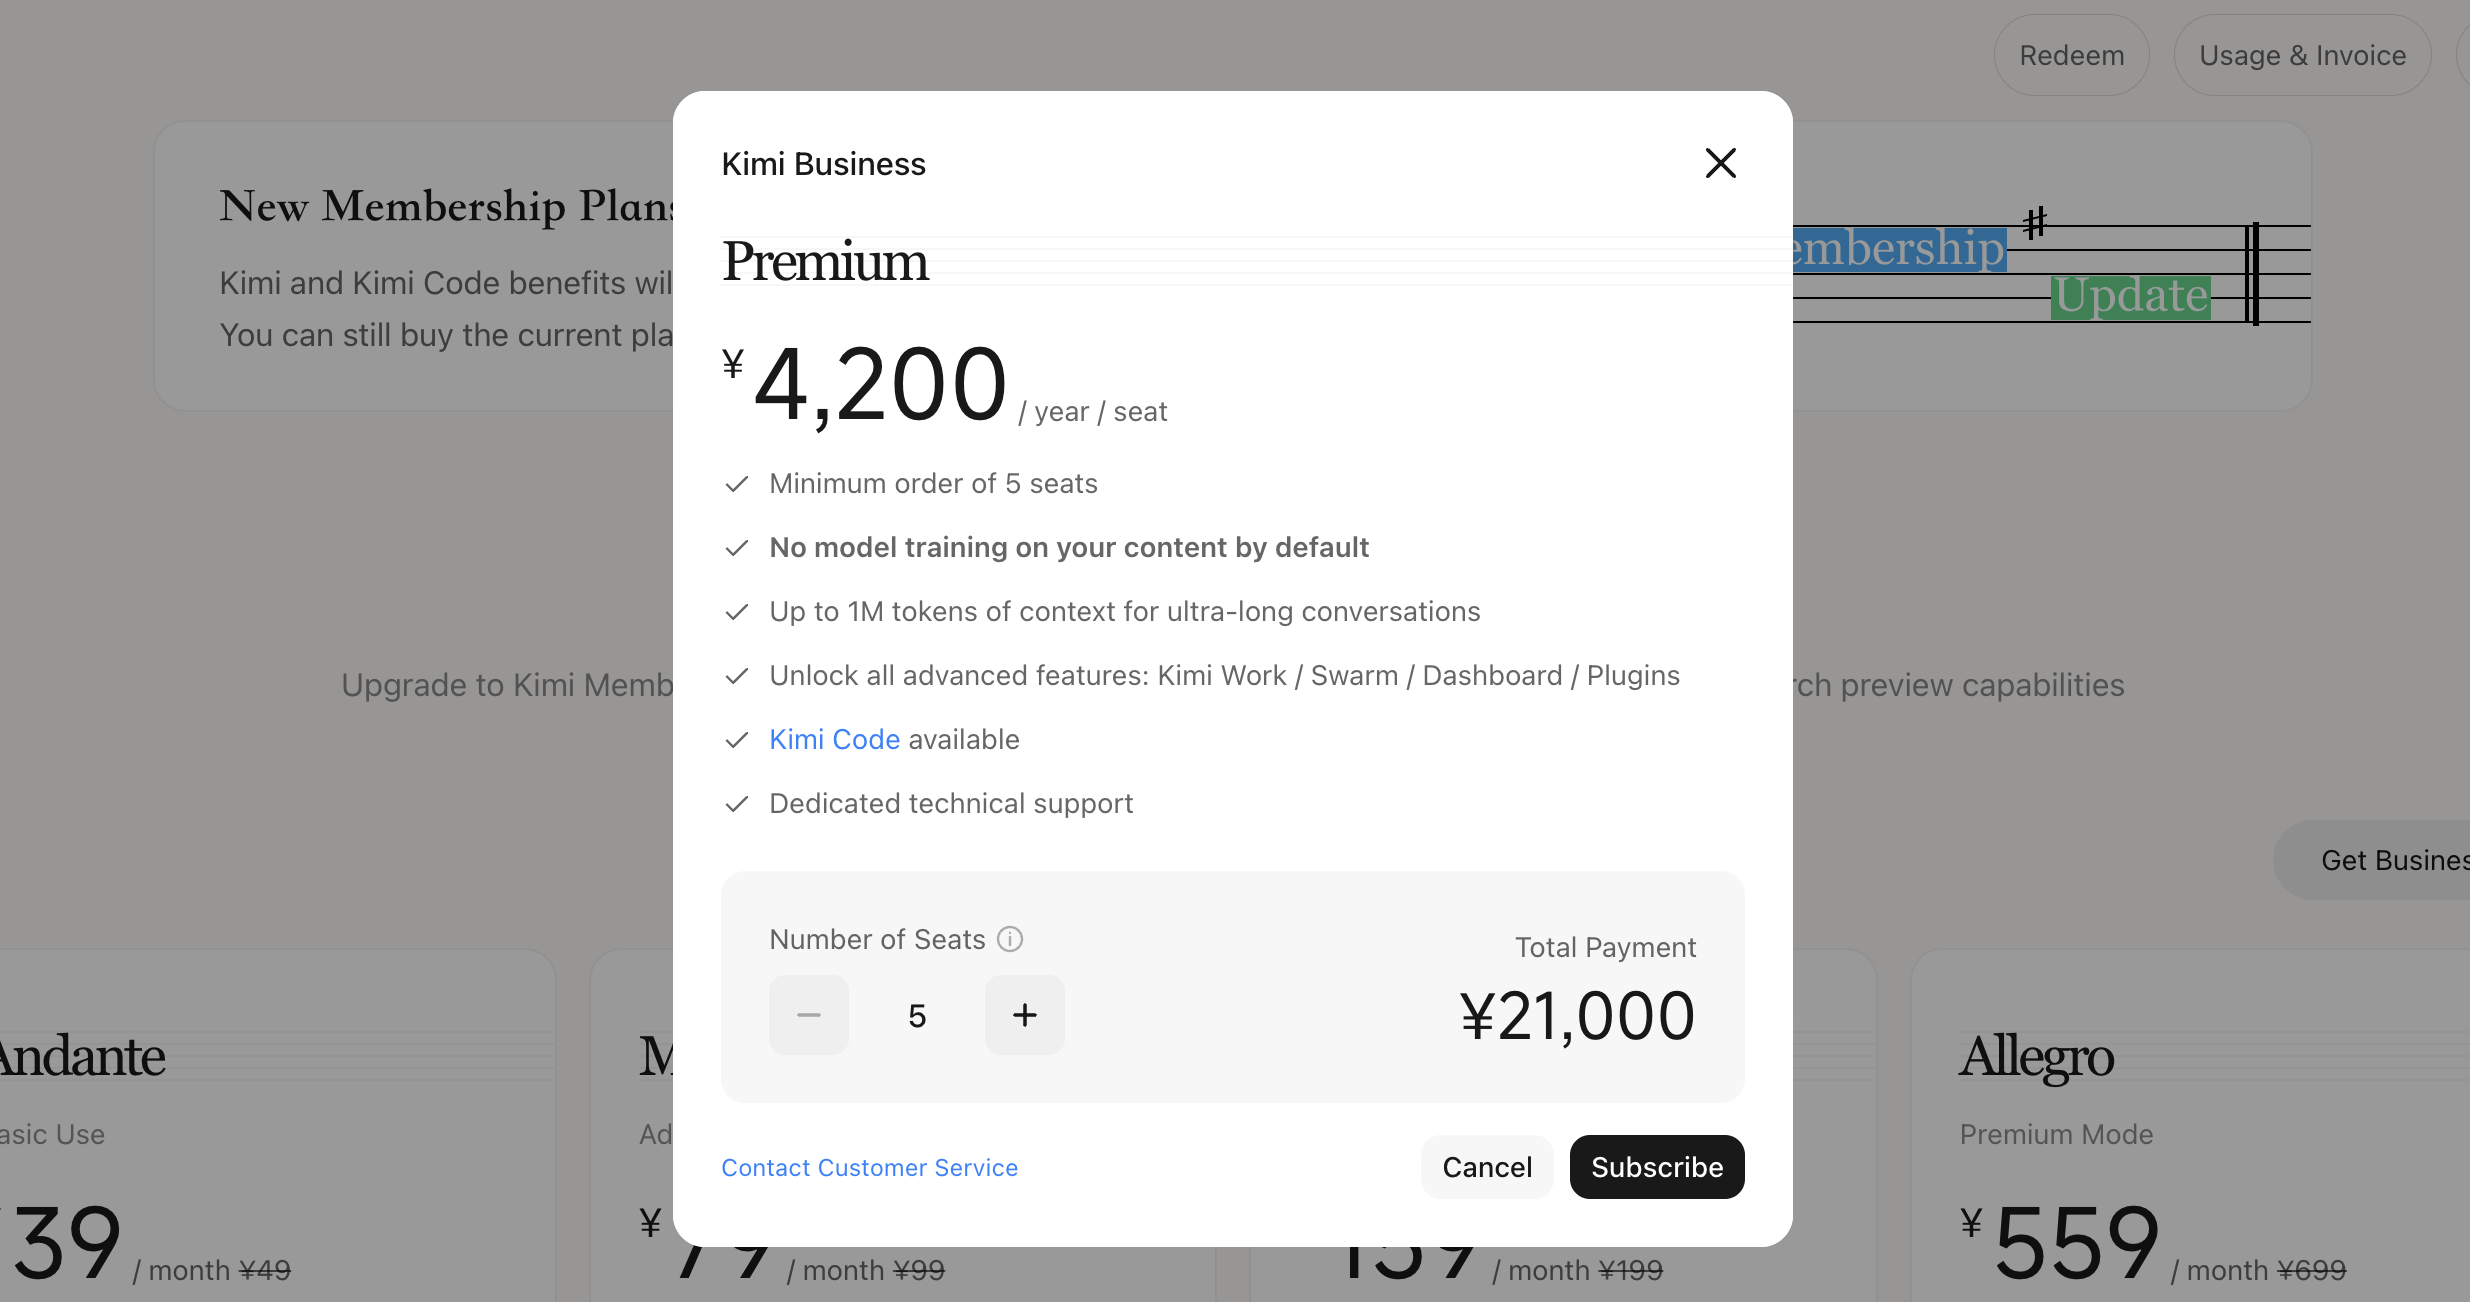Click checkmark beside No model training item
2470x1302 pixels.
[x=737, y=548]
